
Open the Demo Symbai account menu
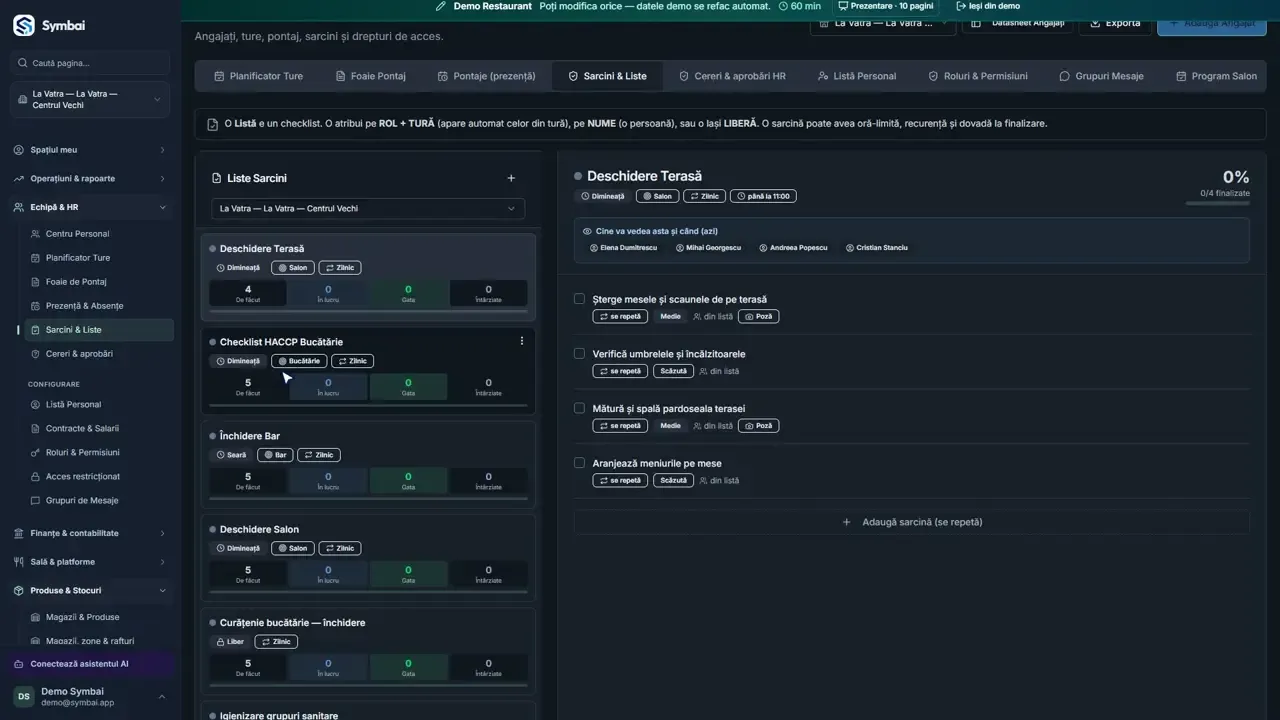tap(91, 697)
